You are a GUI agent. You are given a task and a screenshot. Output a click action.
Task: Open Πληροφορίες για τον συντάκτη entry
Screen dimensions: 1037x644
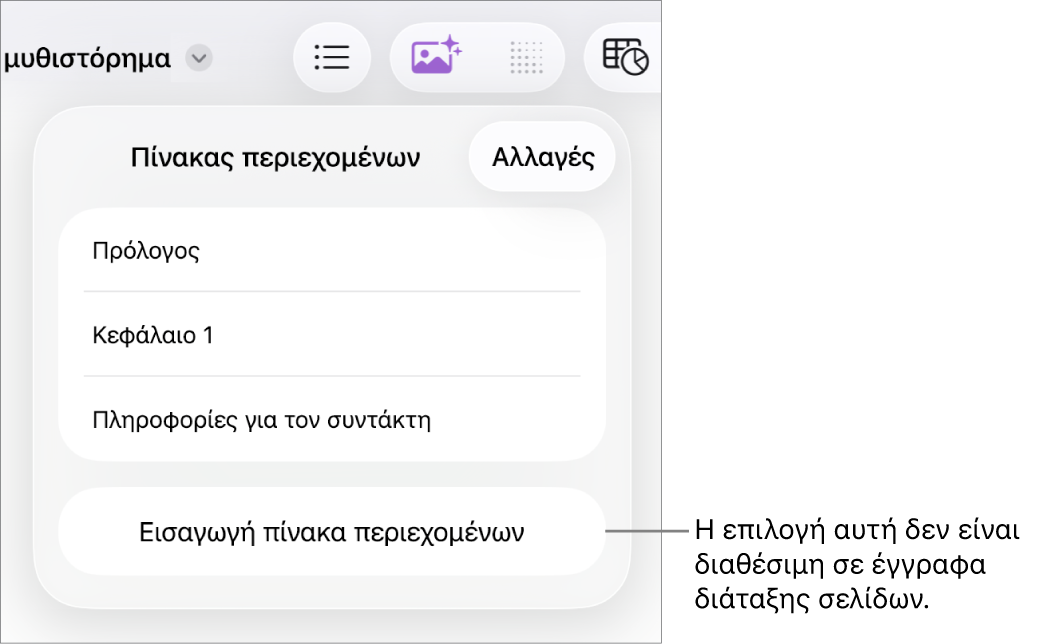332,419
